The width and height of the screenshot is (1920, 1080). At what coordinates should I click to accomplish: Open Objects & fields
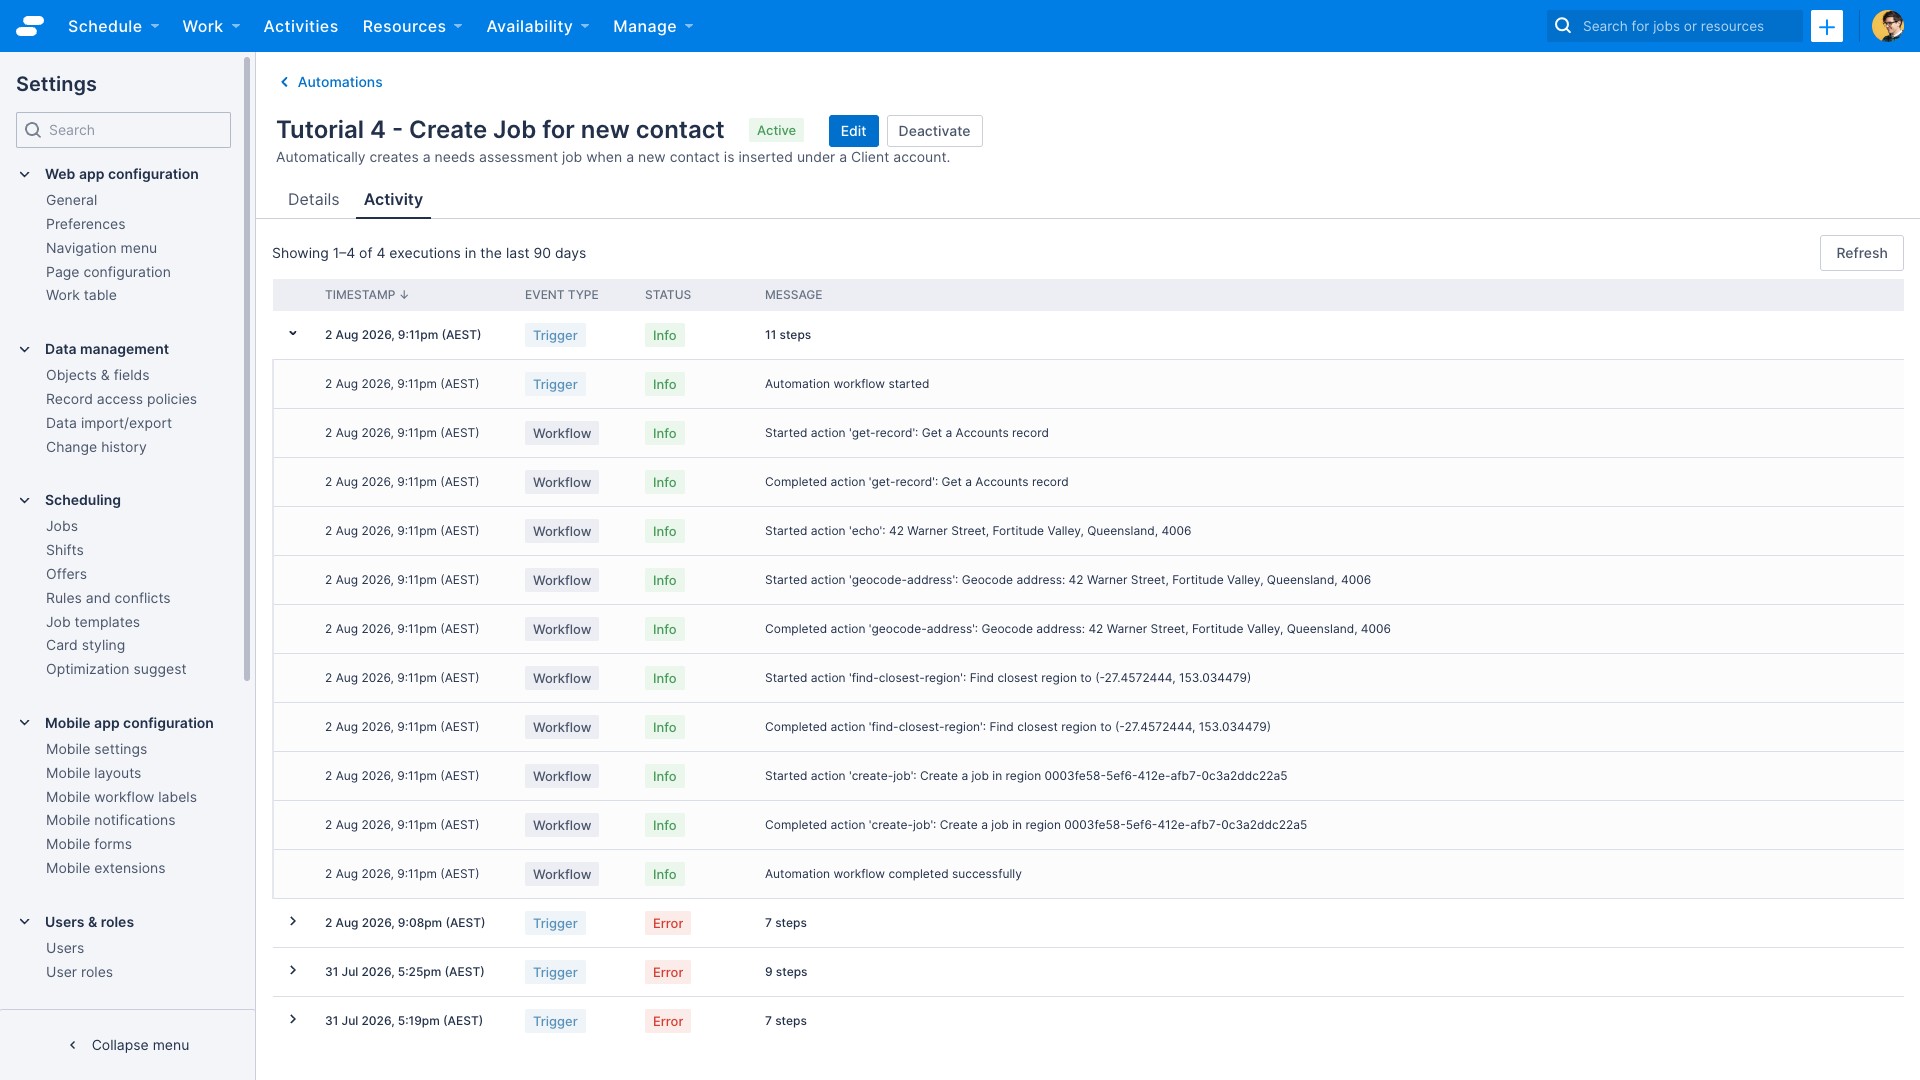[x=98, y=375]
